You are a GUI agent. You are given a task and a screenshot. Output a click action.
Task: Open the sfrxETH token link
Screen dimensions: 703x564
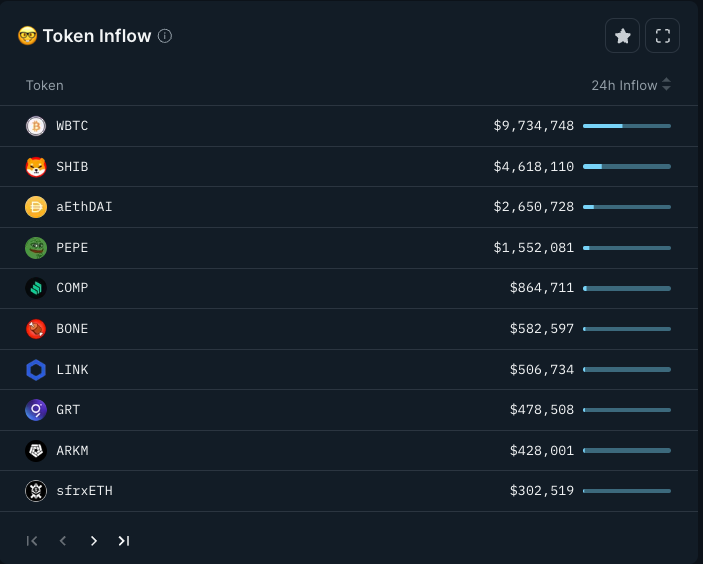(84, 491)
